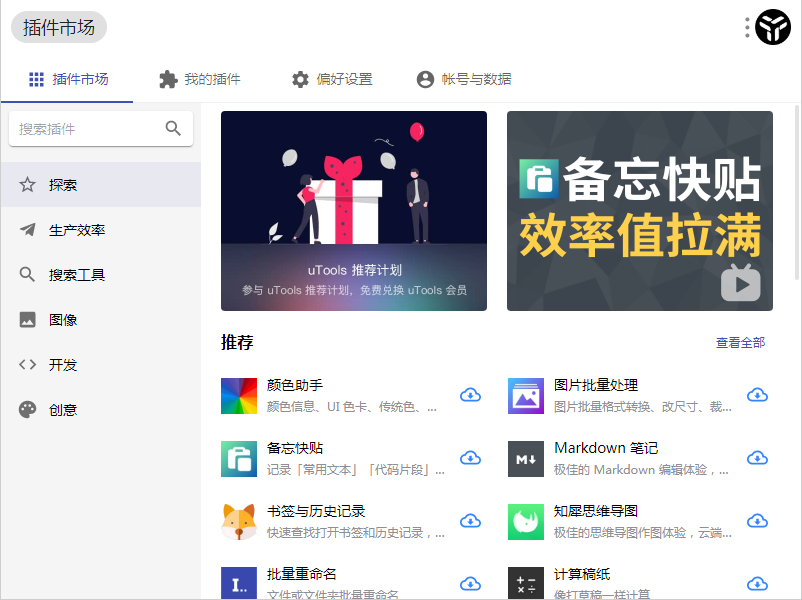Screen dimensions: 802x600
Task: Click the 图片批量处理 plugin icon
Action: [526, 396]
